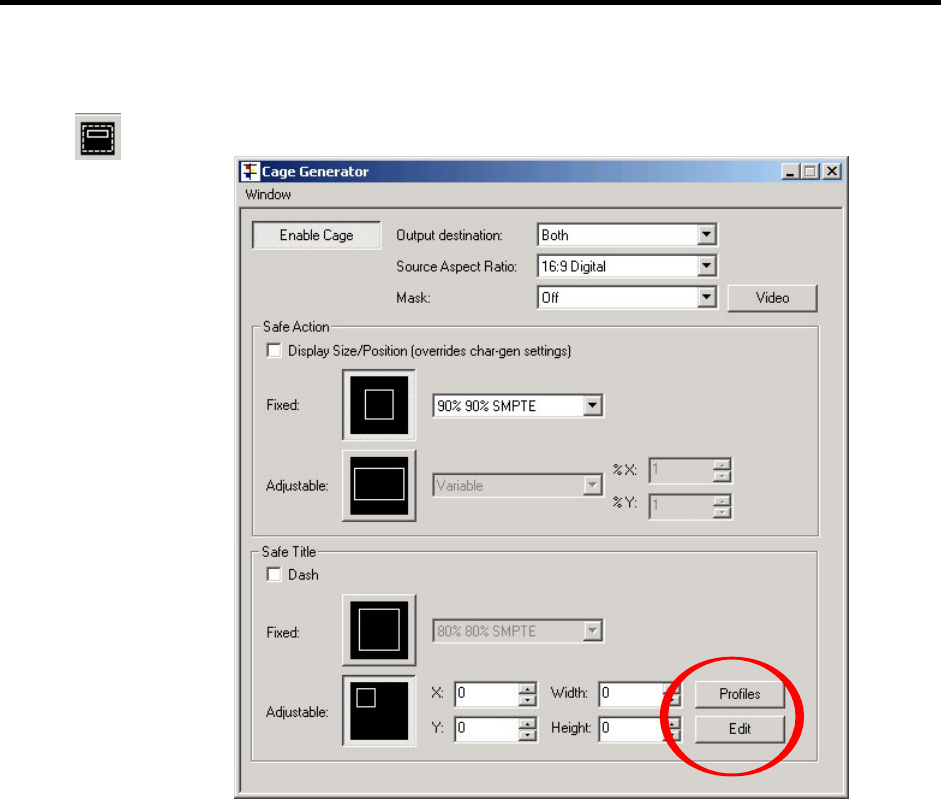Click the Edit button

(739, 729)
